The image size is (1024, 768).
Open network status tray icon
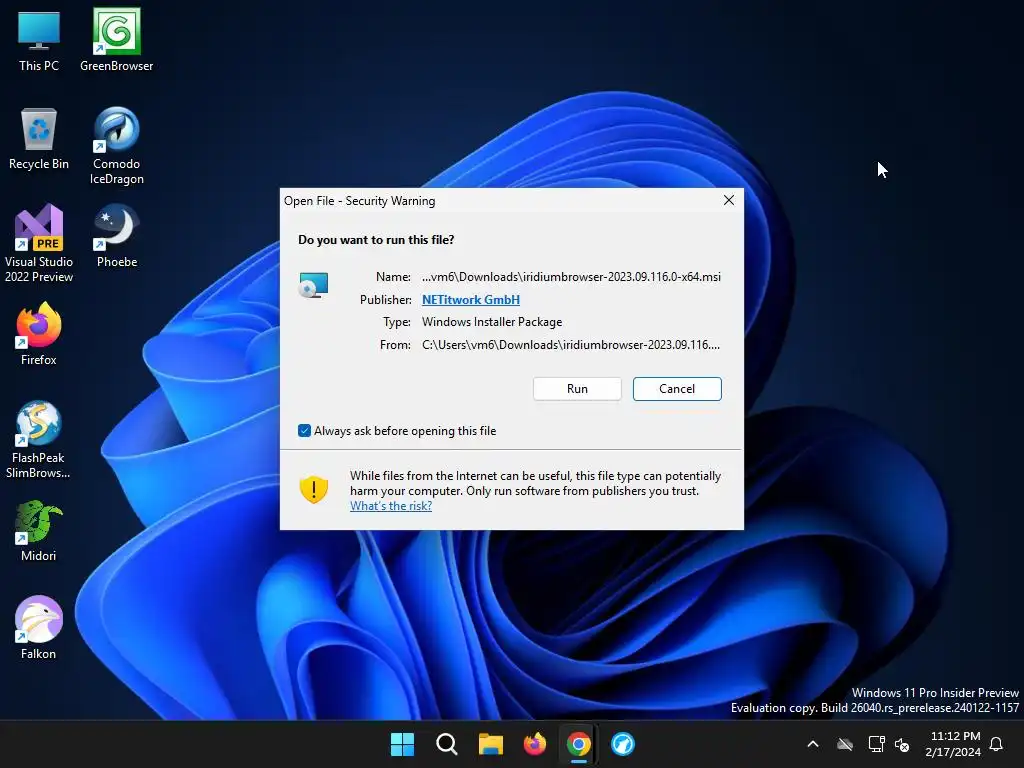pos(876,744)
